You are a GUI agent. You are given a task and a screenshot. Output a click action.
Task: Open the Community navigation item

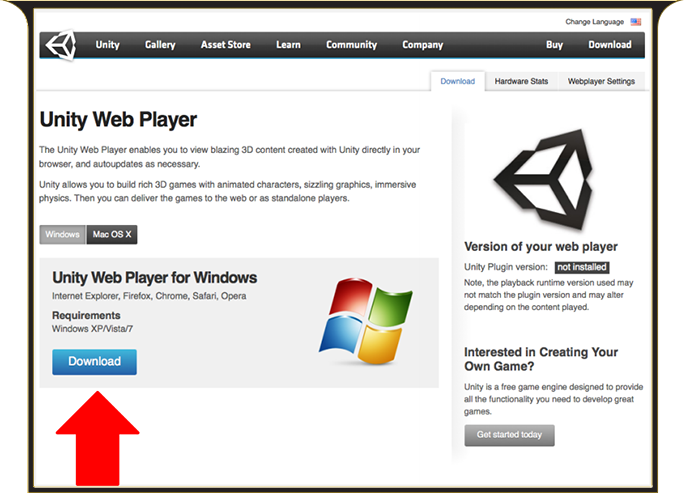tap(351, 45)
